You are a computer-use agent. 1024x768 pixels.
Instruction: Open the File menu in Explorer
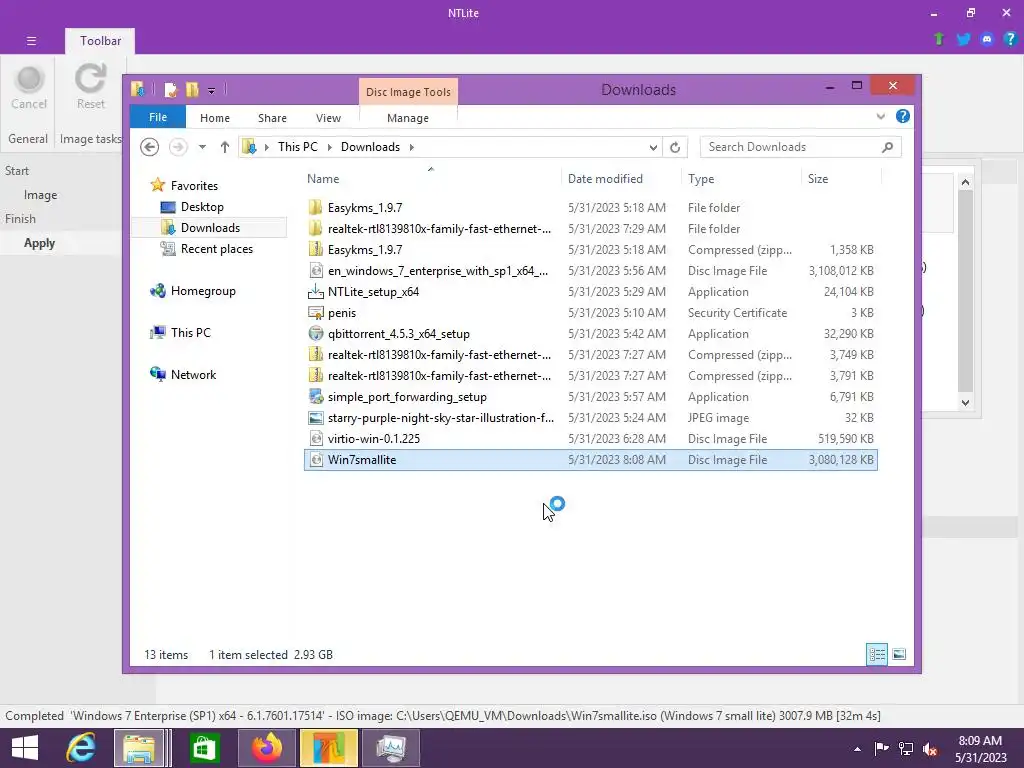(158, 117)
